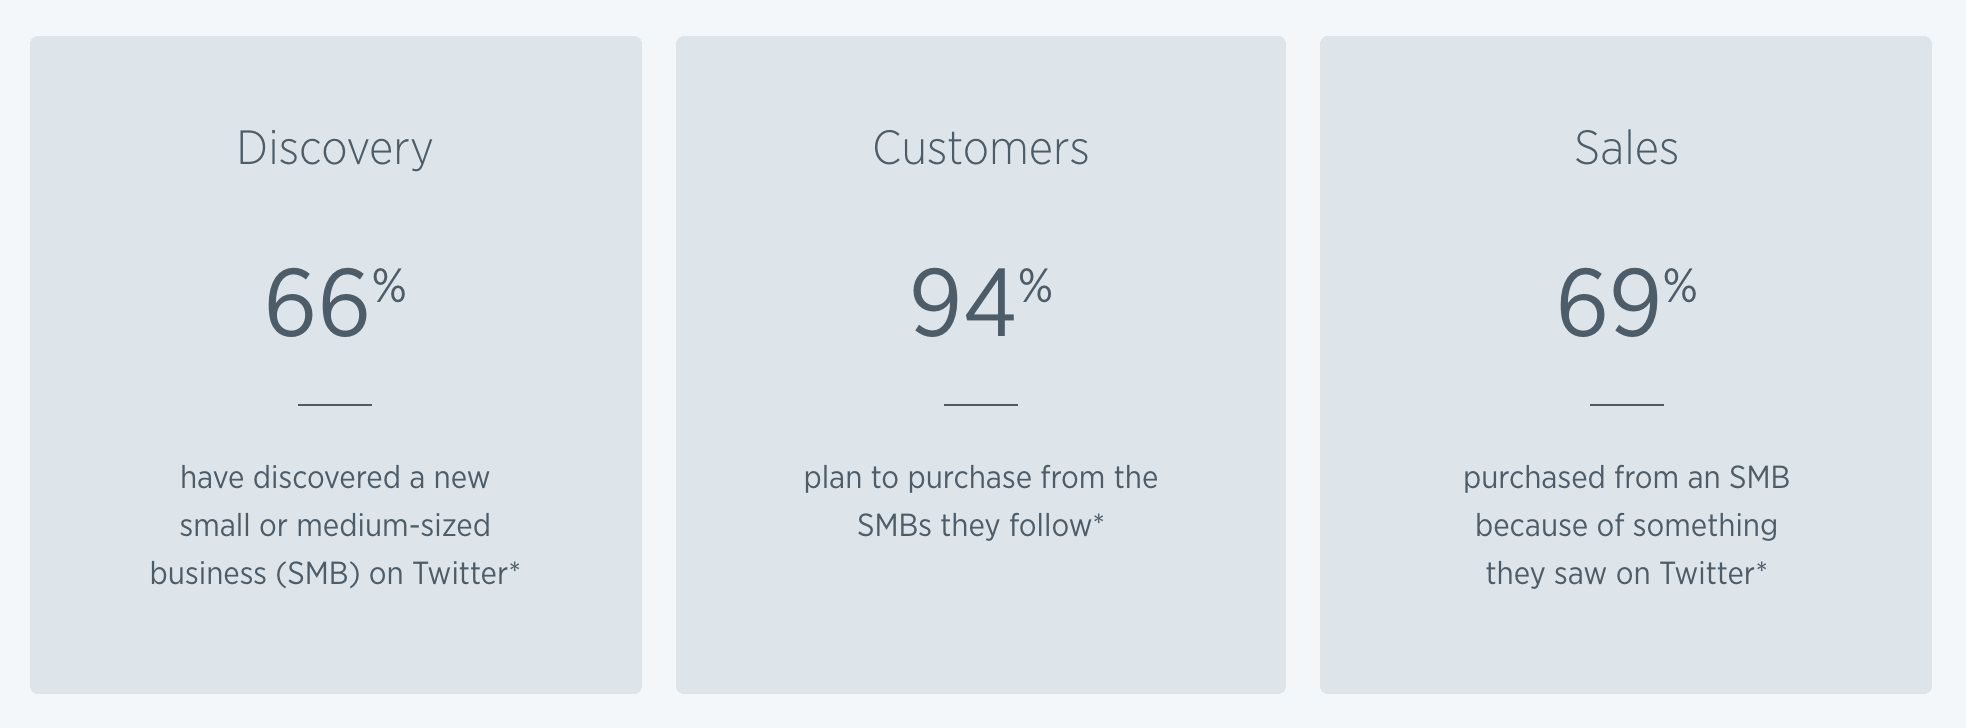Viewport: 1966px width, 728px height.
Task: Click the divider line under 66%
Action: (335, 405)
